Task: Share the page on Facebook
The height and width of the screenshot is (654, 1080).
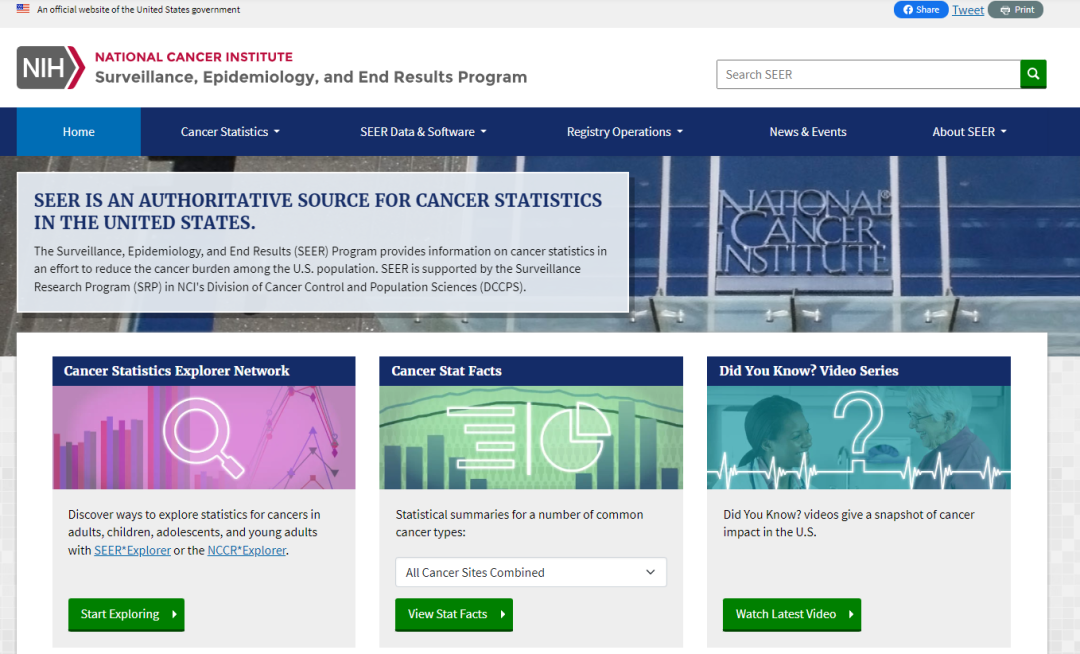Action: (921, 10)
